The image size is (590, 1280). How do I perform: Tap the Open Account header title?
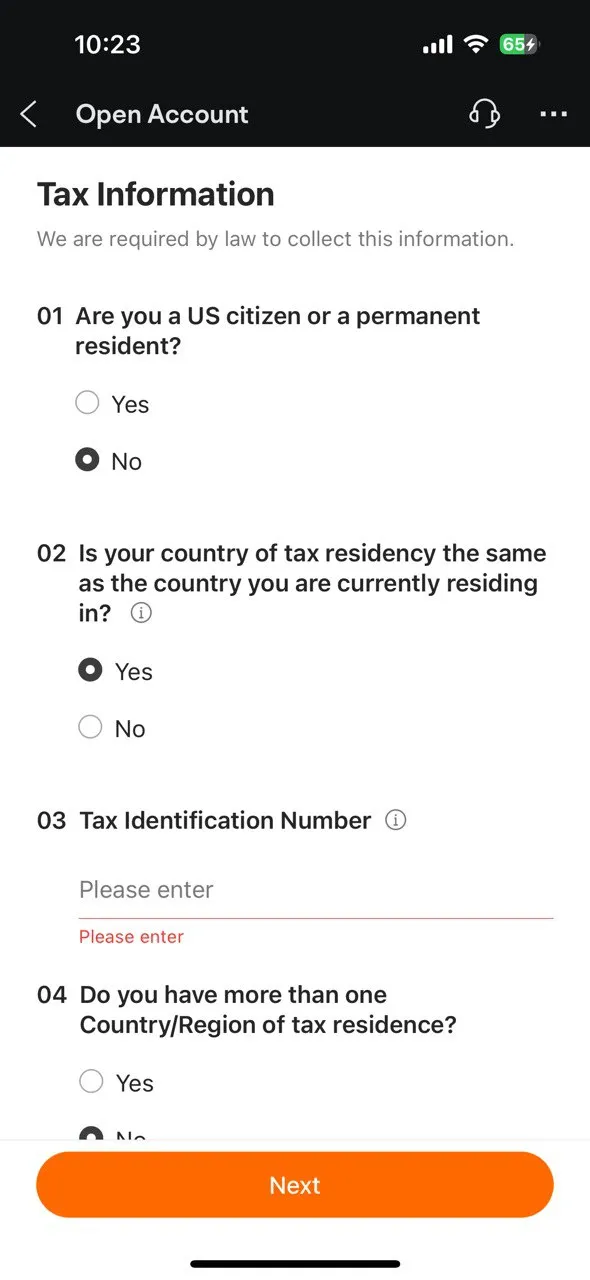click(x=162, y=115)
